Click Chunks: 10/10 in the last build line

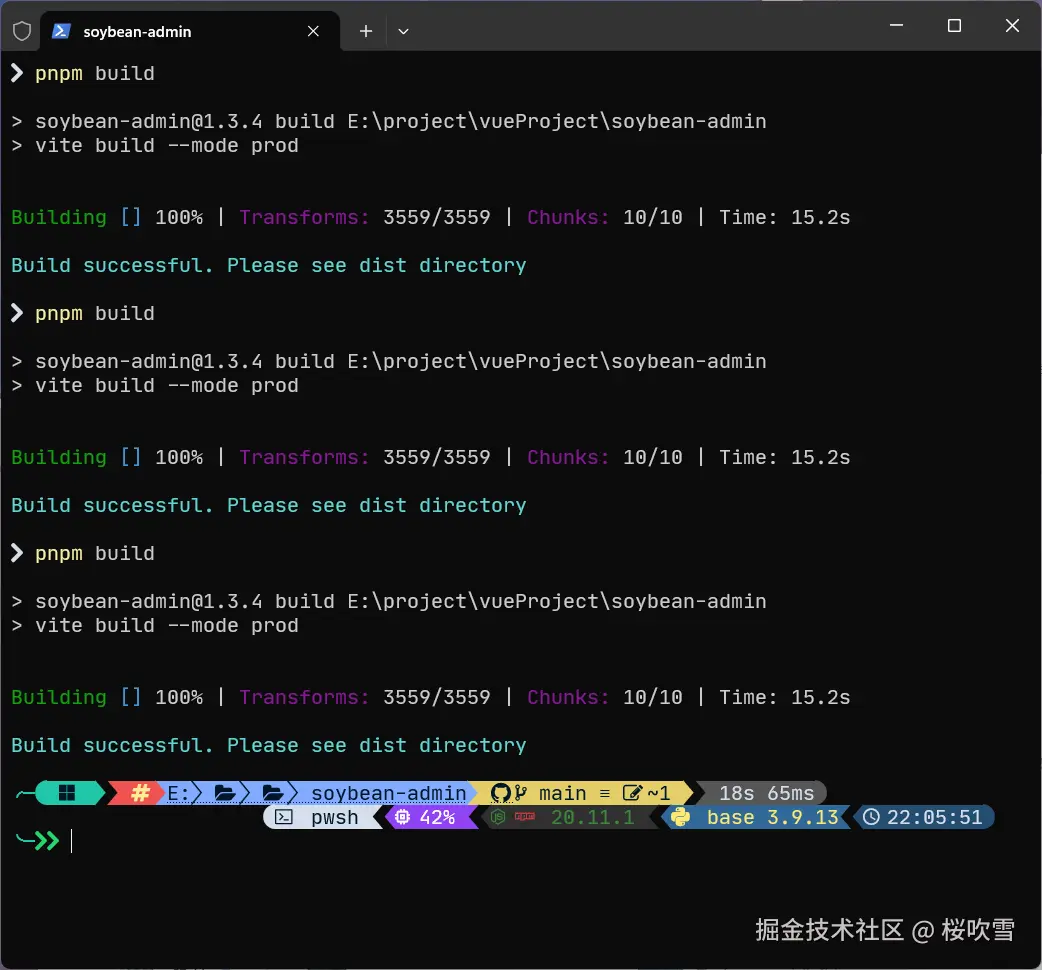(x=605, y=697)
